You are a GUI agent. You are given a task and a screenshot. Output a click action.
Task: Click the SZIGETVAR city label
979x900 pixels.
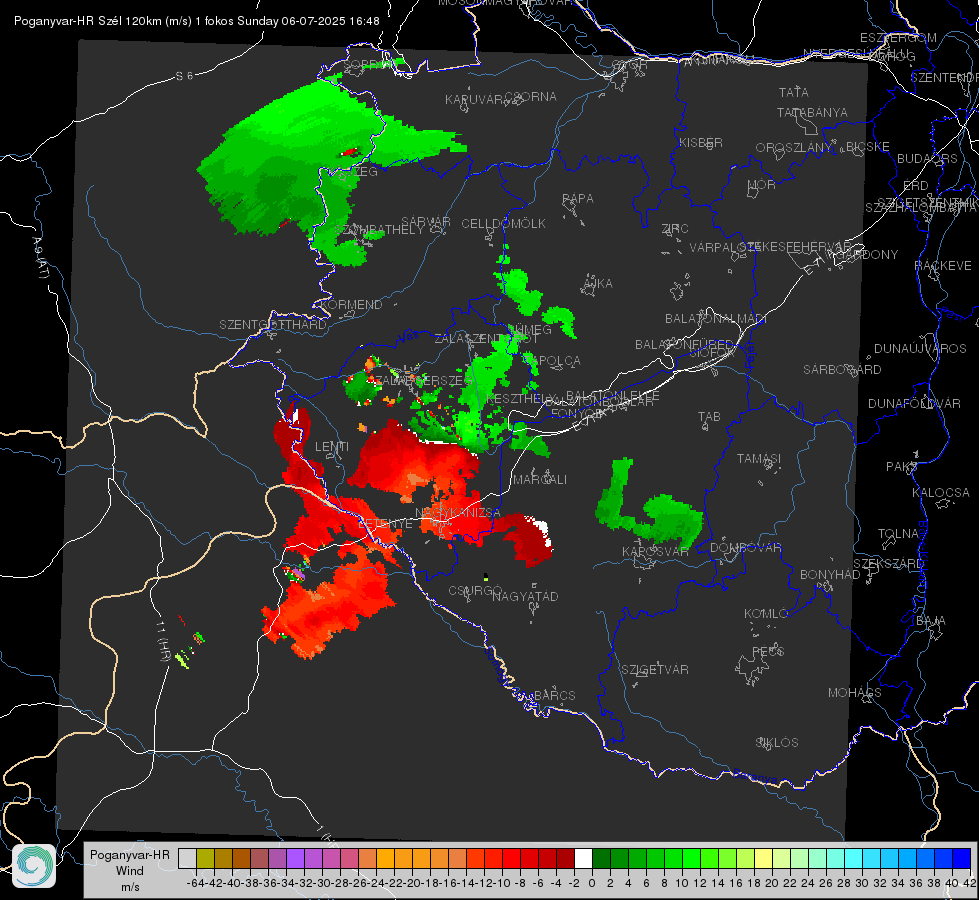coord(655,669)
